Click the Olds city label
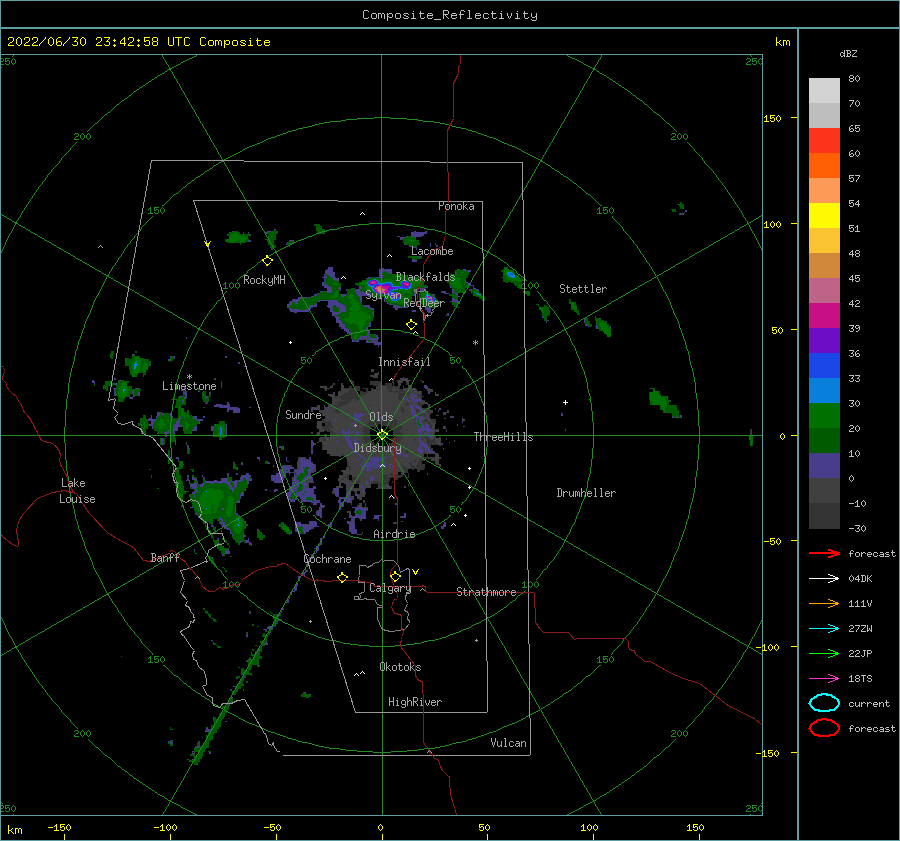 click(x=381, y=417)
